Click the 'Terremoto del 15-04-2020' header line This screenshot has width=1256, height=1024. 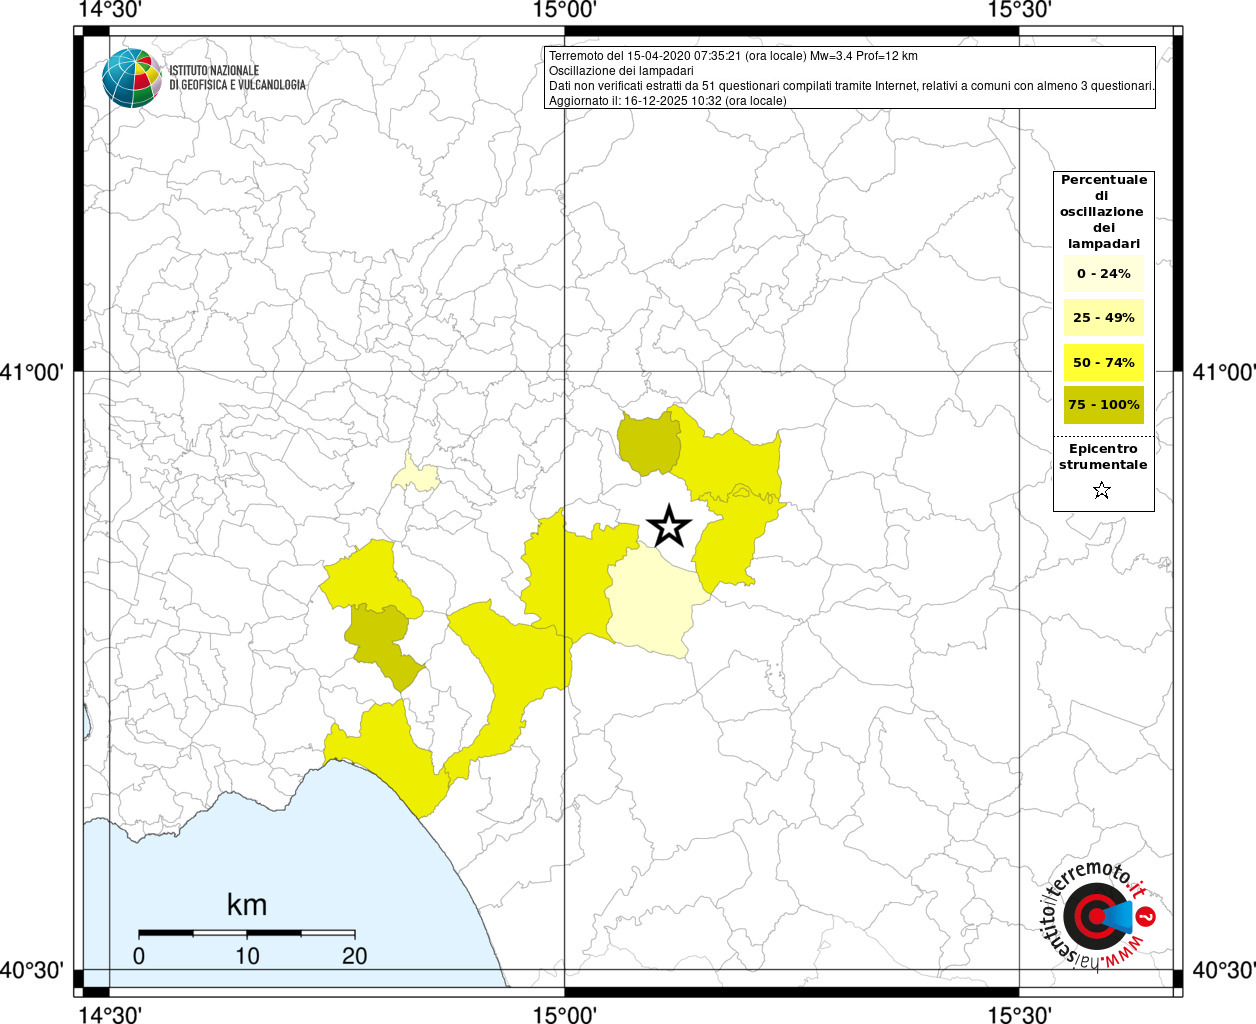pyautogui.click(x=733, y=56)
